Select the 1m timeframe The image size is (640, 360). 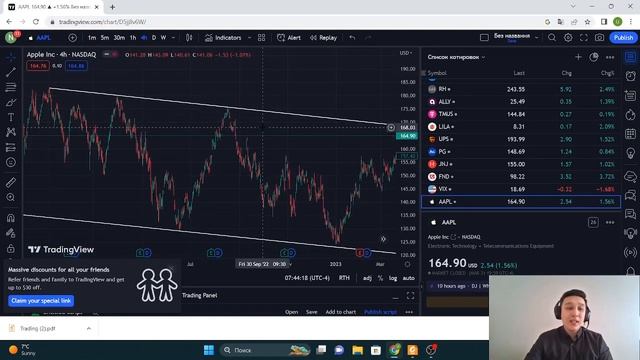[x=92, y=38]
